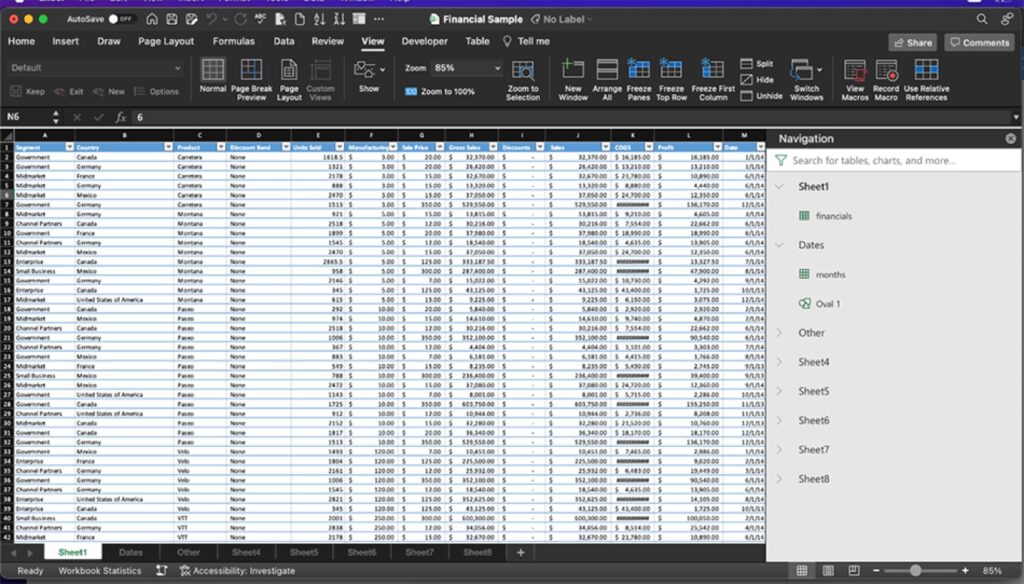Image resolution: width=1024 pixels, height=584 pixels.
Task: Click Freeze First Column icon
Action: pos(713,70)
